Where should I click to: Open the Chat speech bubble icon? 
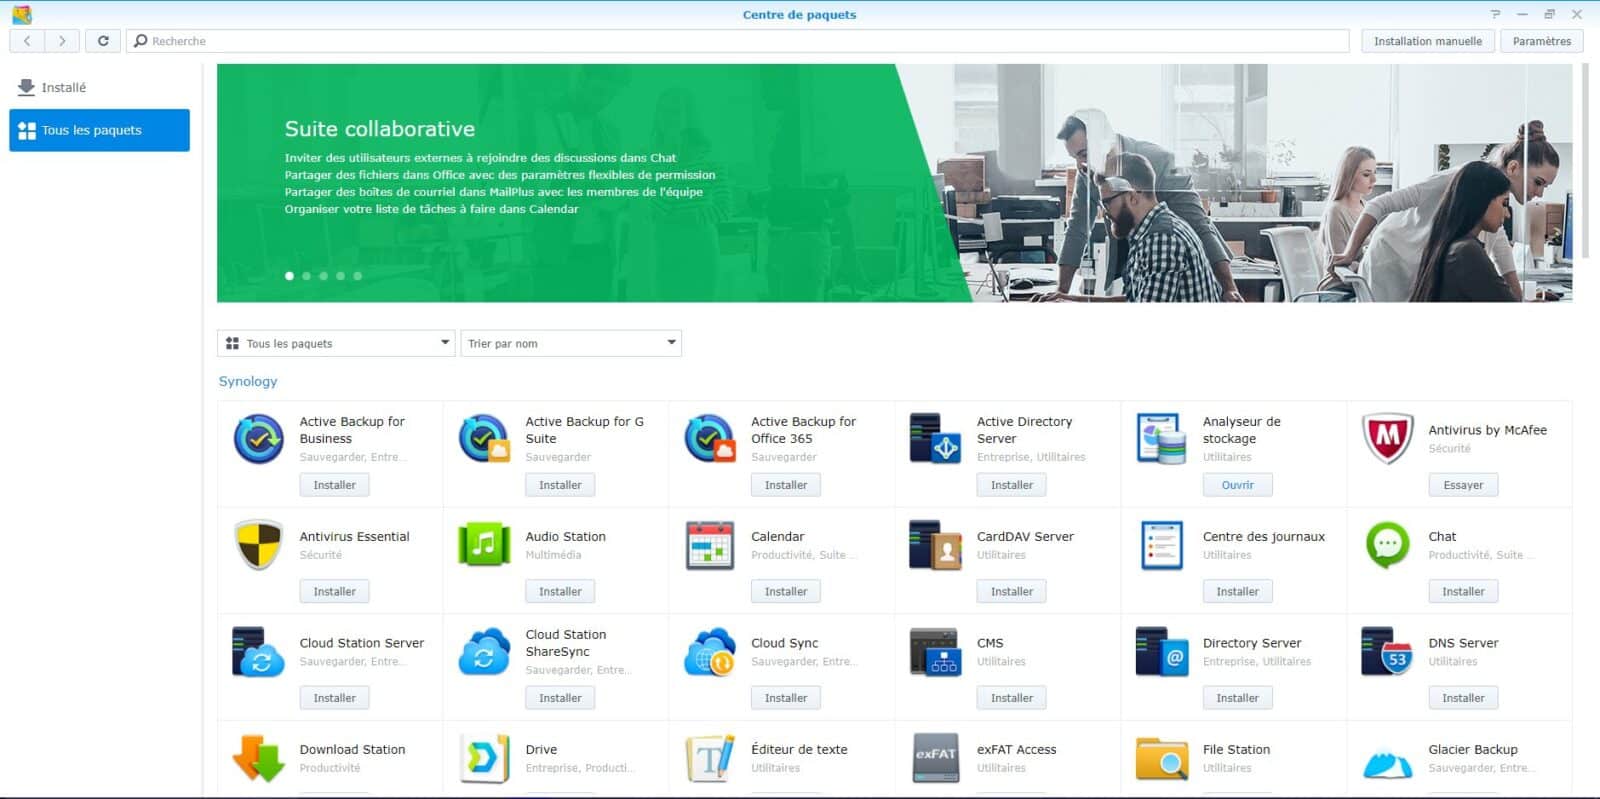[1387, 545]
